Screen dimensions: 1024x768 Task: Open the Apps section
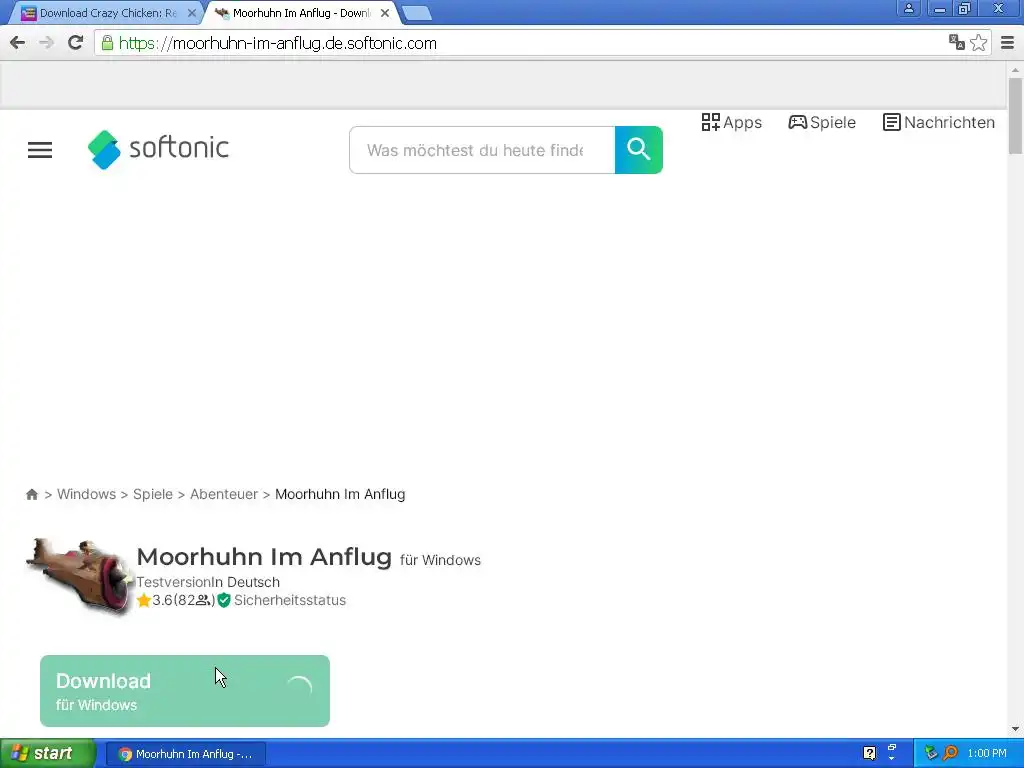pos(731,122)
